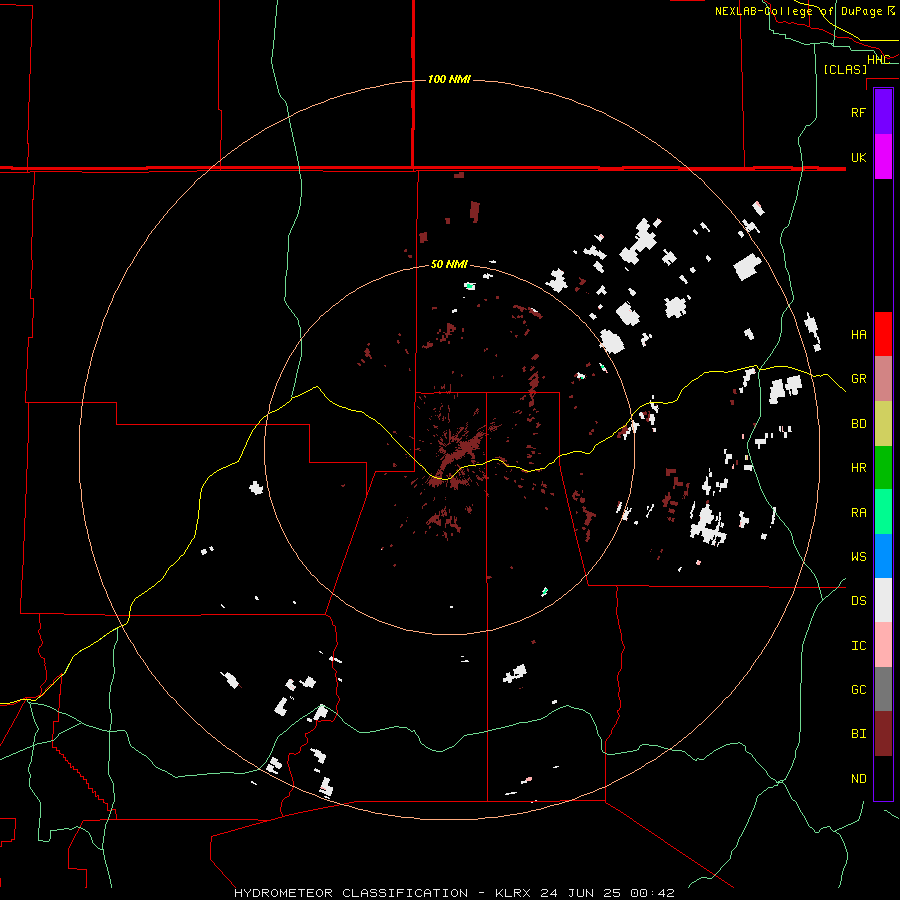Click the HR heavy rain green swatch
Image resolution: width=900 pixels, height=900 pixels.
(883, 468)
